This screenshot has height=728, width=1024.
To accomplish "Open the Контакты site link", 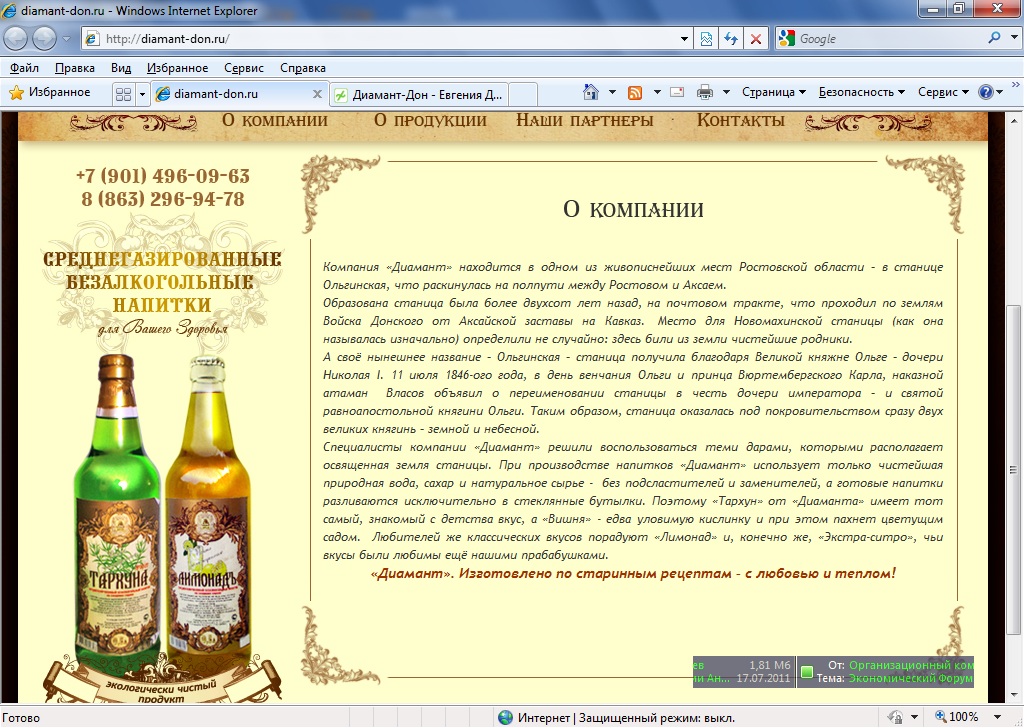I will (x=741, y=120).
